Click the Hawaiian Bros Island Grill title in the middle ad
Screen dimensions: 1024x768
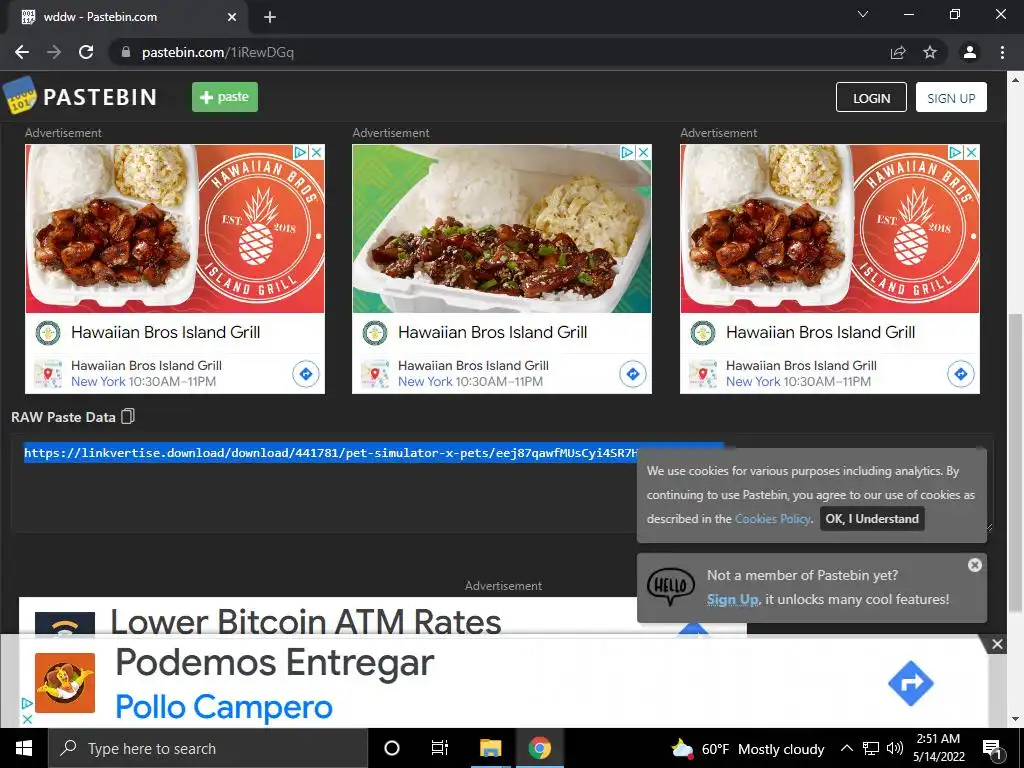click(x=492, y=332)
